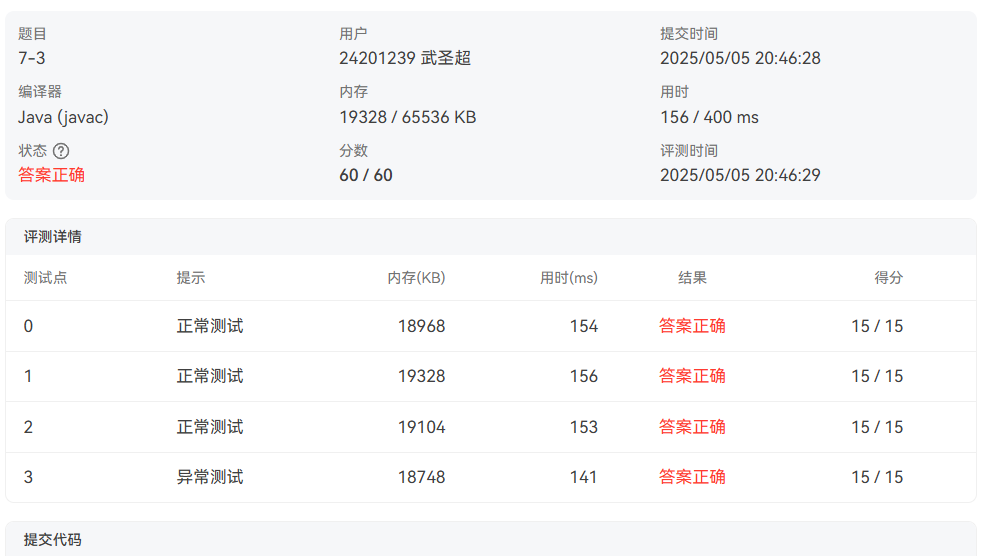Viewport: 994px width, 556px height.
Task: Click 答案正确 result for test point 2
Action: click(692, 427)
